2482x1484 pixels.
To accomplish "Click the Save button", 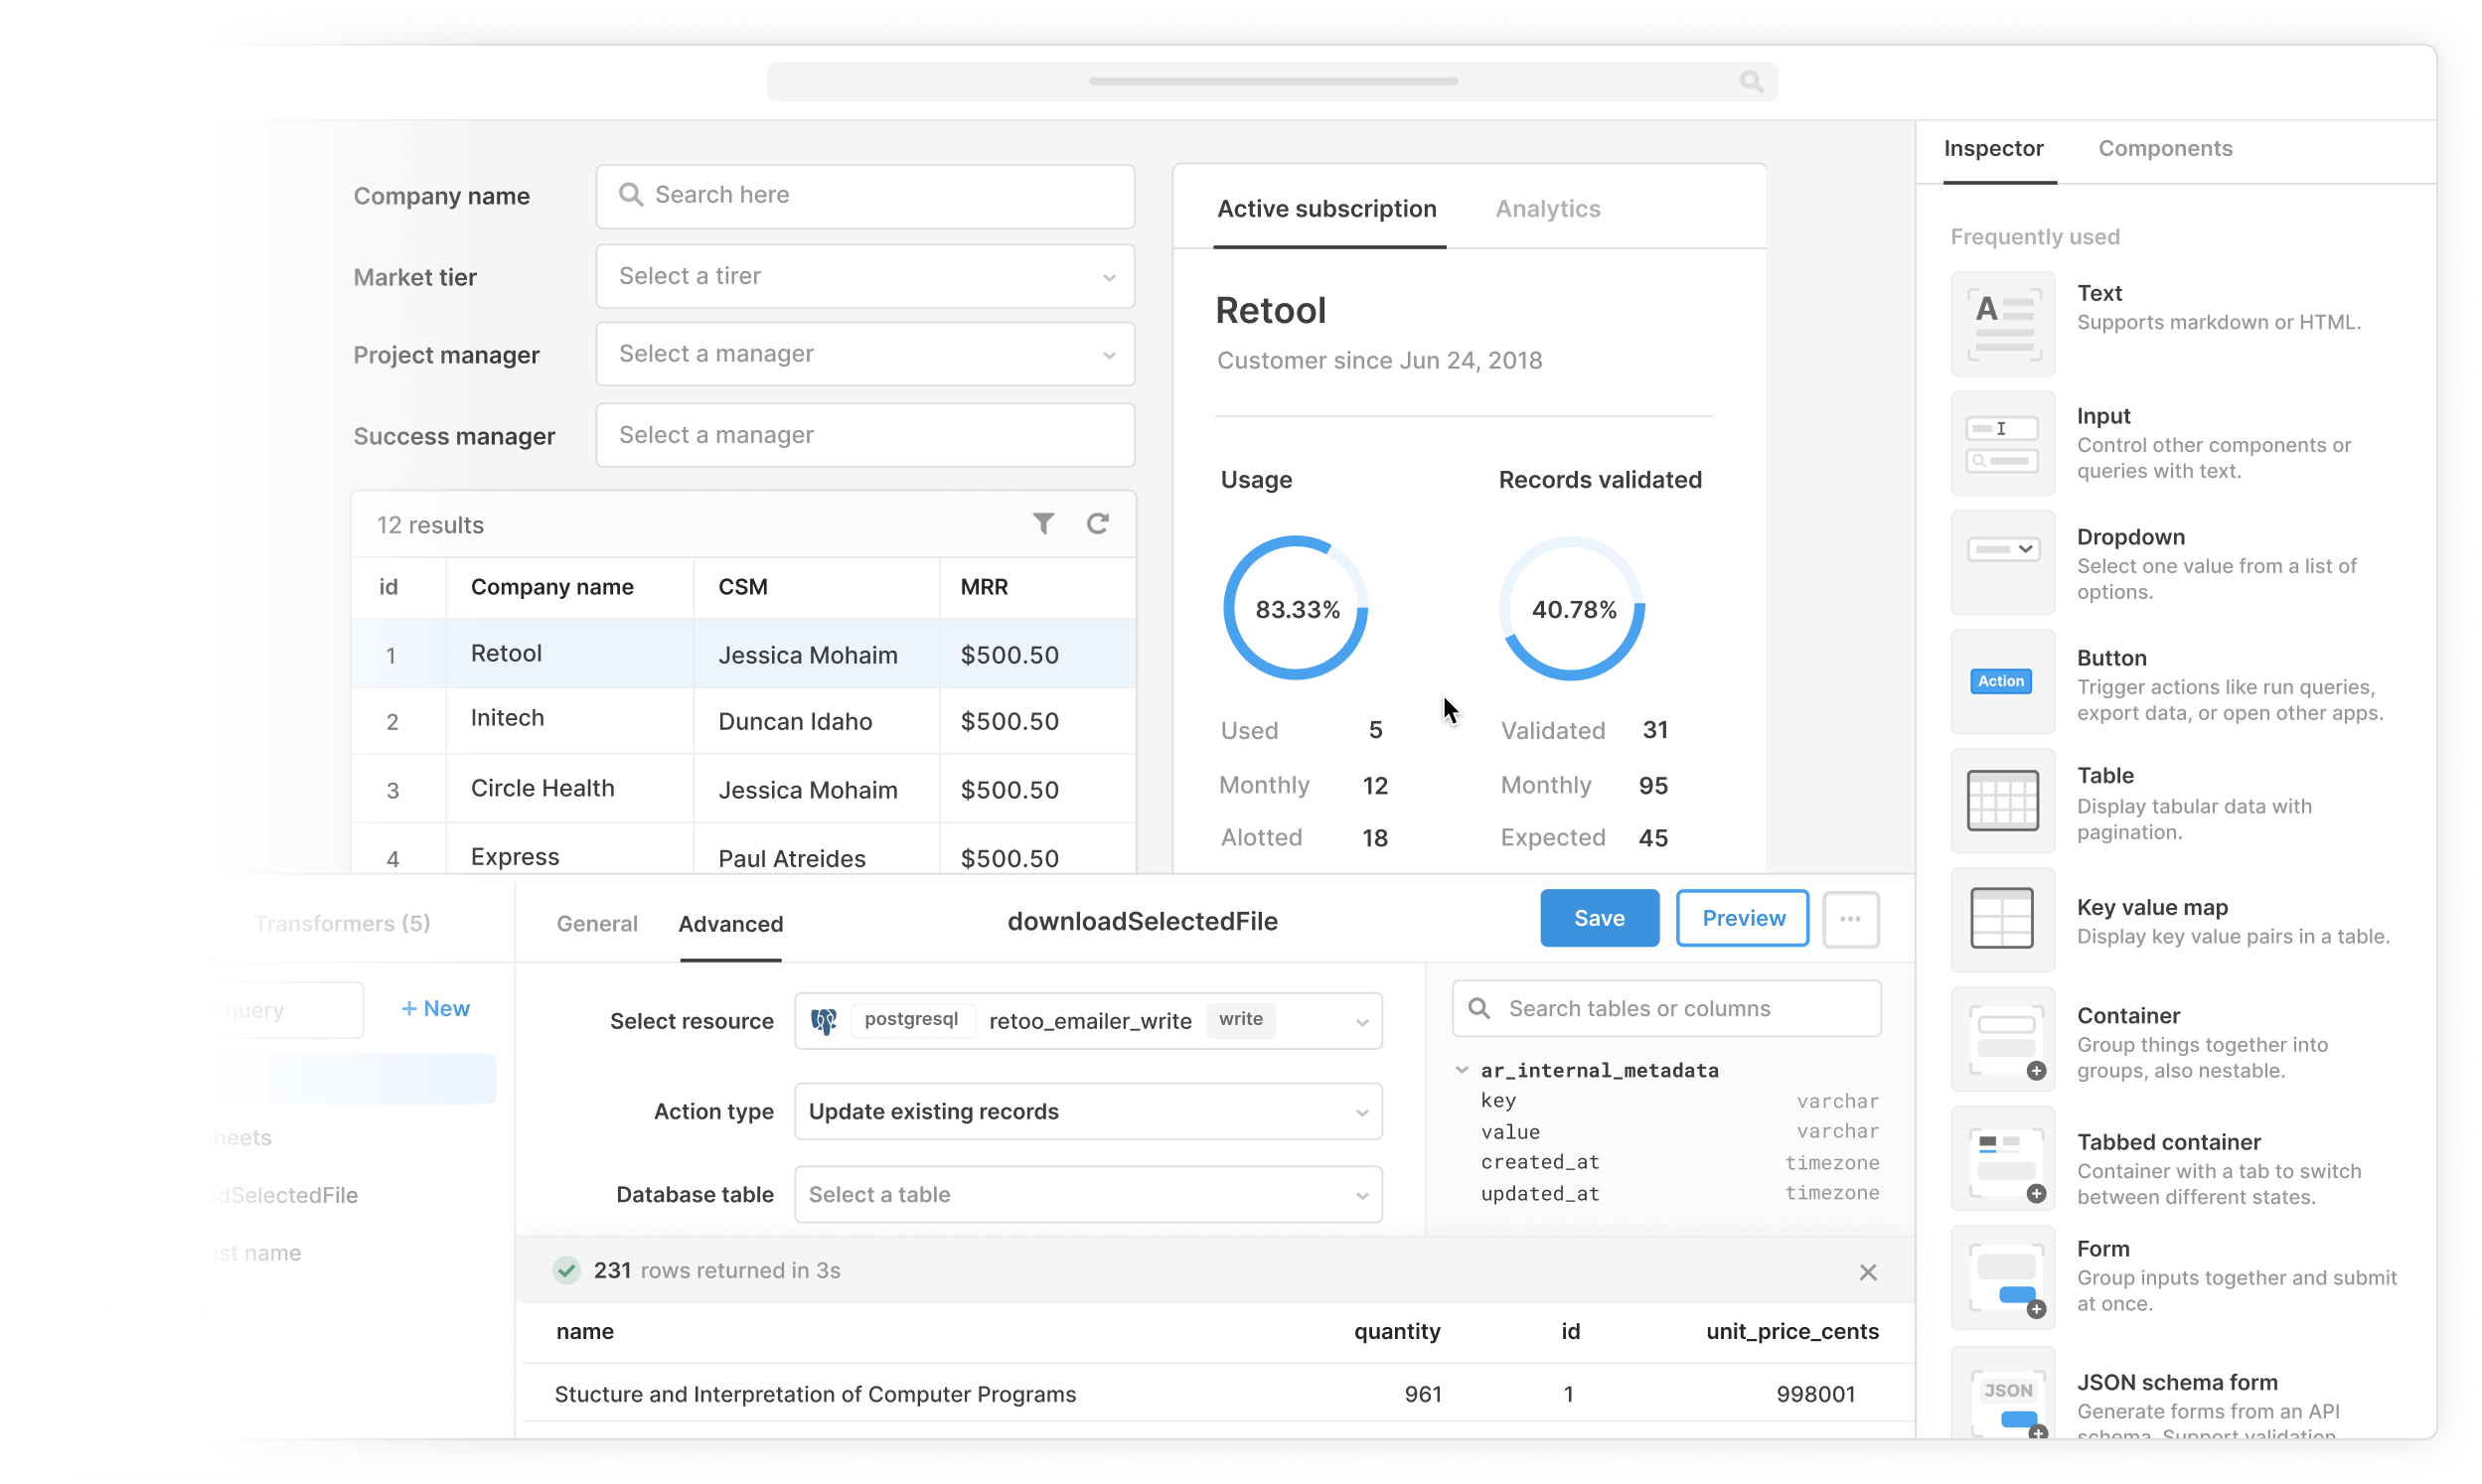I will (x=1599, y=917).
